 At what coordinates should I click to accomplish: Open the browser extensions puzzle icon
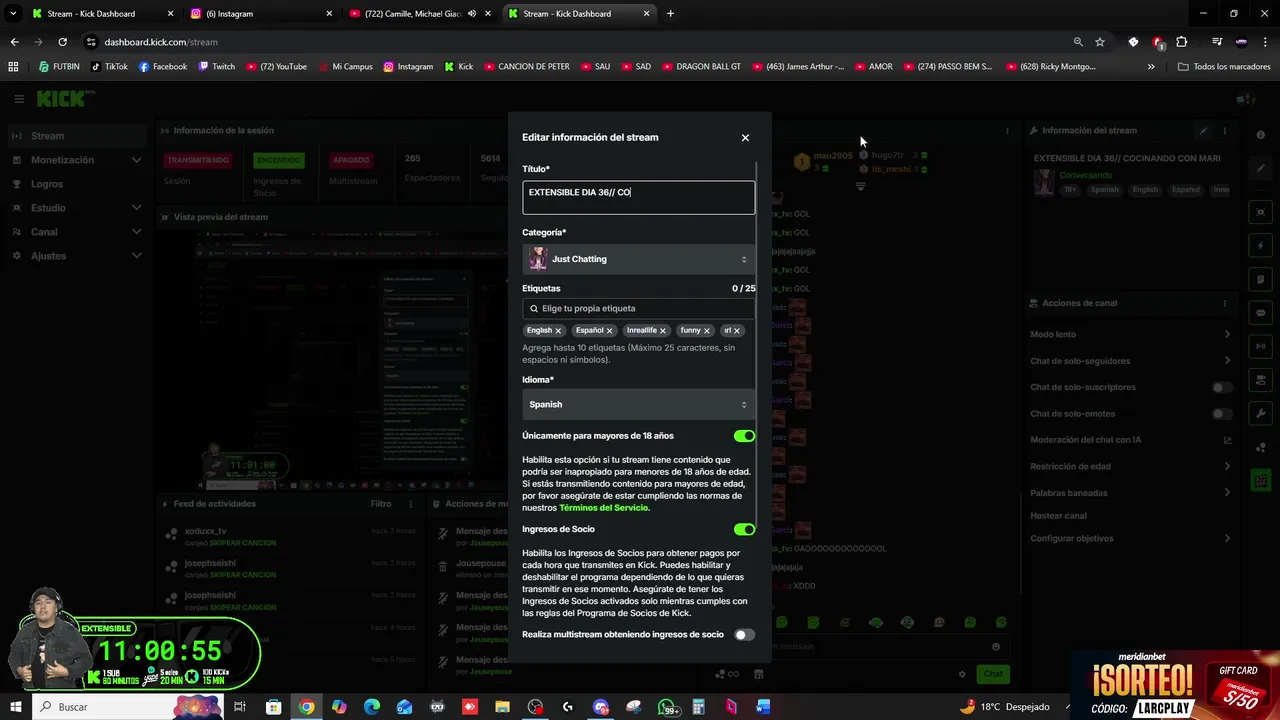[x=1182, y=42]
